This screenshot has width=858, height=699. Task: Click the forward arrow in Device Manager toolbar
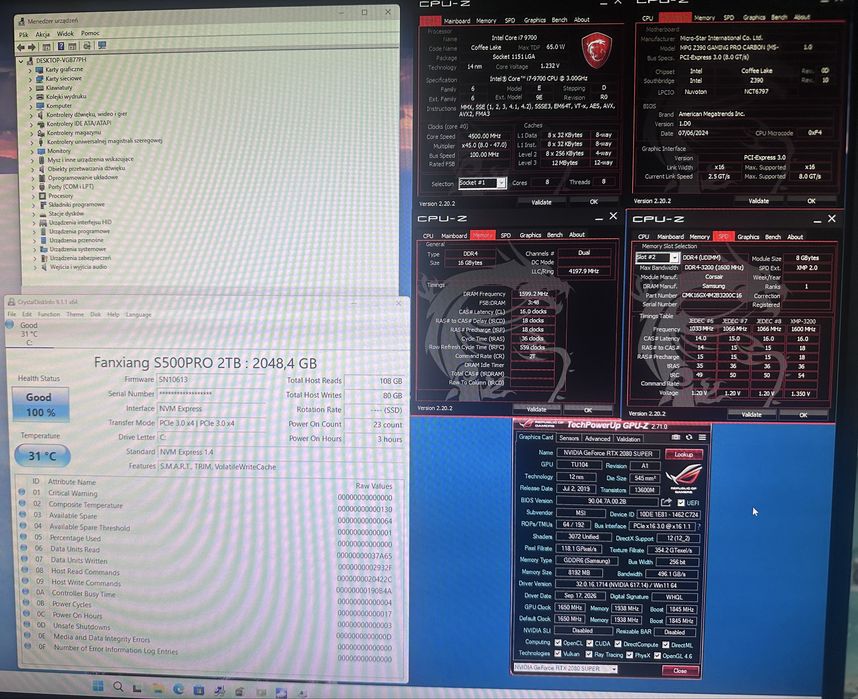[x=32, y=47]
